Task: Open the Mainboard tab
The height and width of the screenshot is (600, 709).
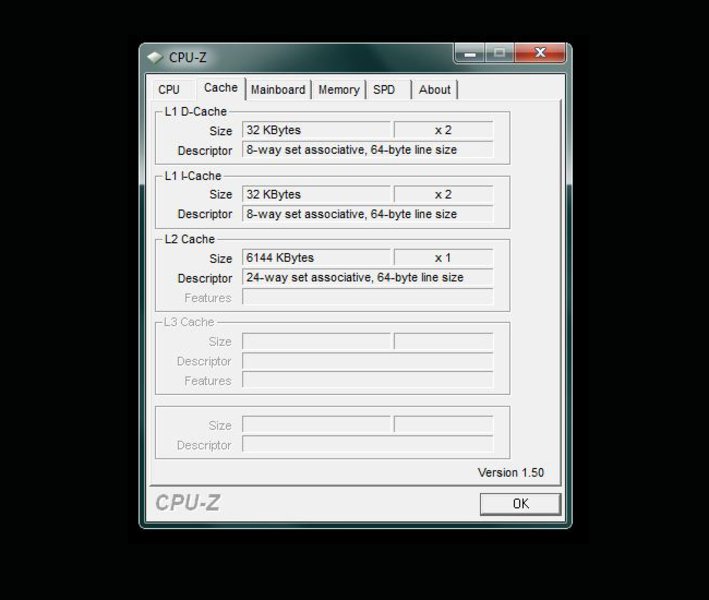Action: pyautogui.click(x=278, y=90)
